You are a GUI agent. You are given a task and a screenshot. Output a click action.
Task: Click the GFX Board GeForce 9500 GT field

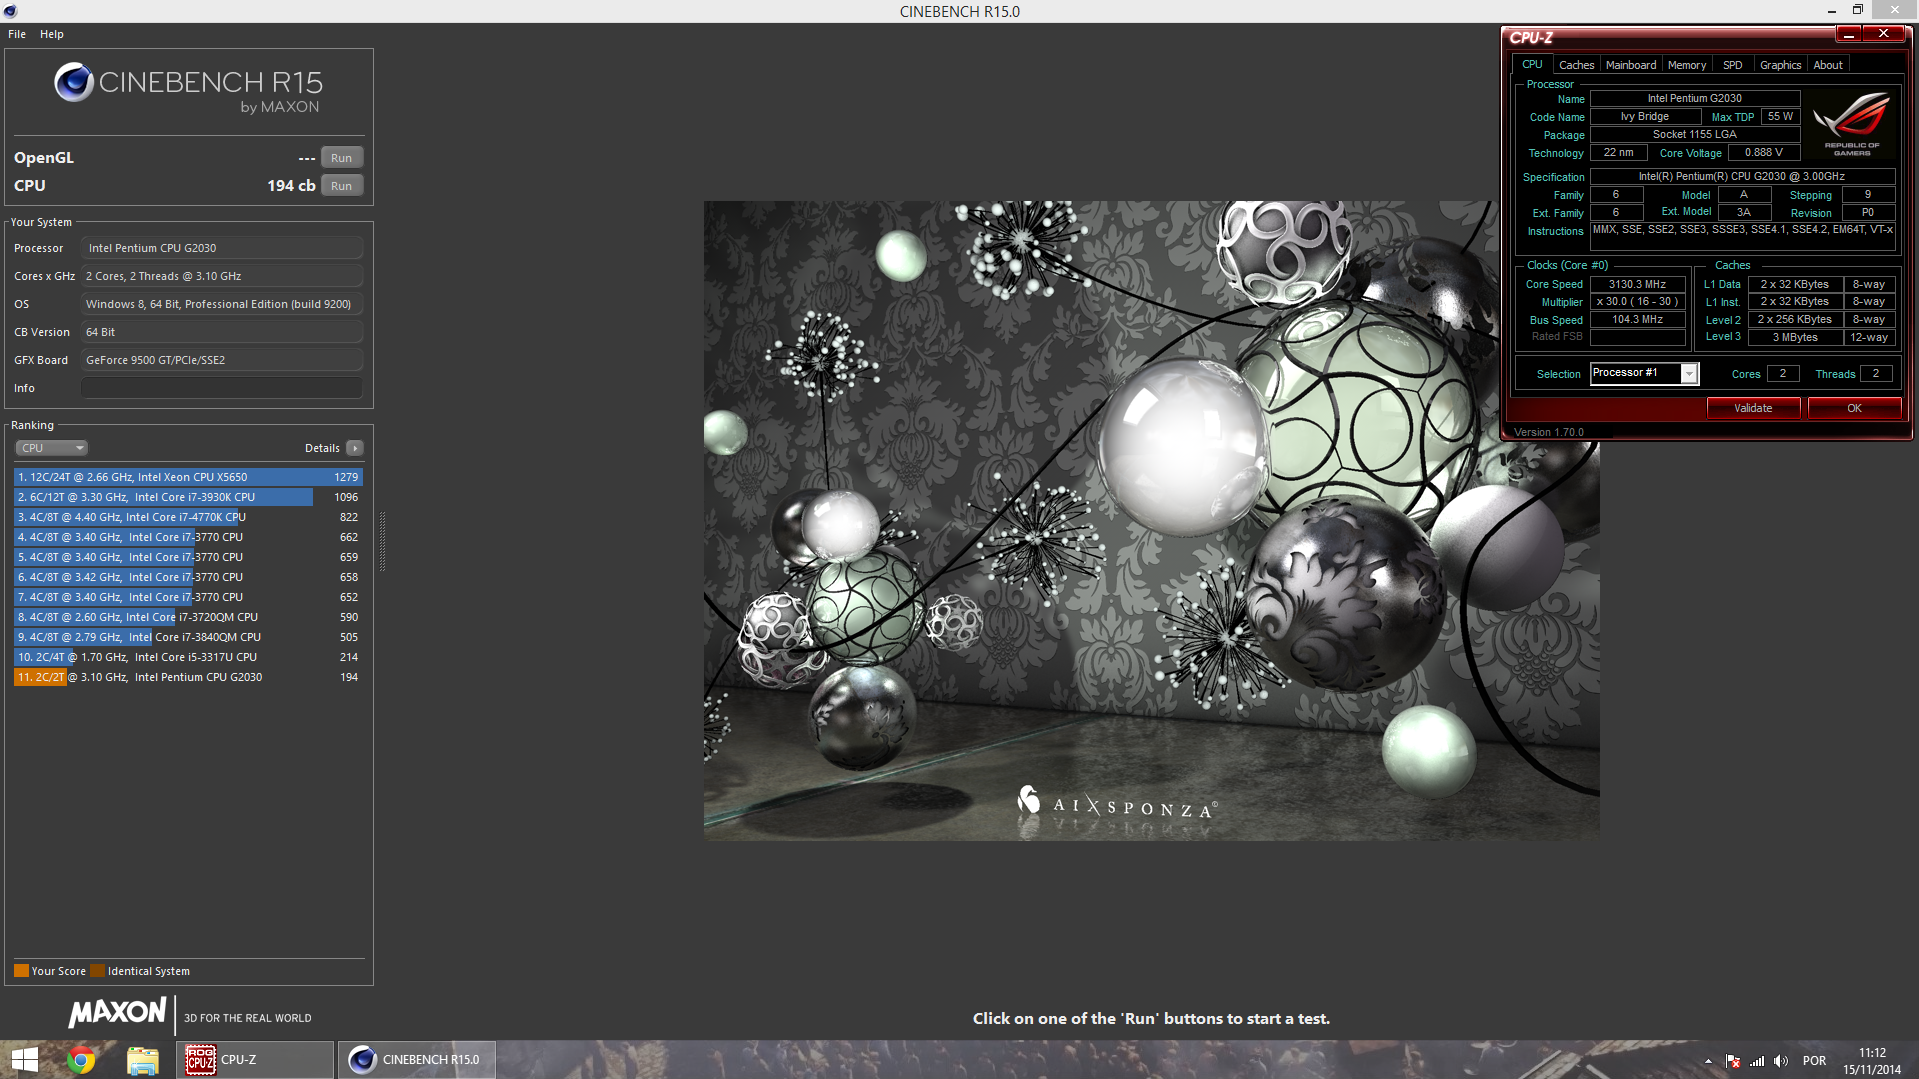[x=222, y=360]
